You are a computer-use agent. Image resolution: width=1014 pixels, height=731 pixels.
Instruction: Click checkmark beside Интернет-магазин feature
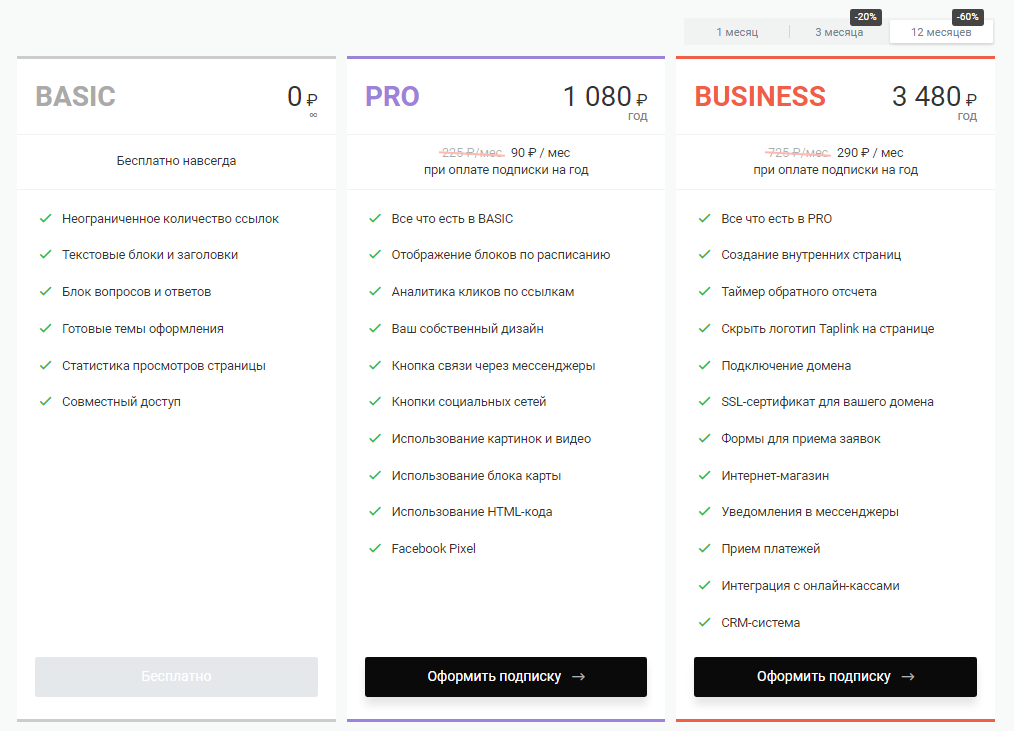tap(704, 475)
